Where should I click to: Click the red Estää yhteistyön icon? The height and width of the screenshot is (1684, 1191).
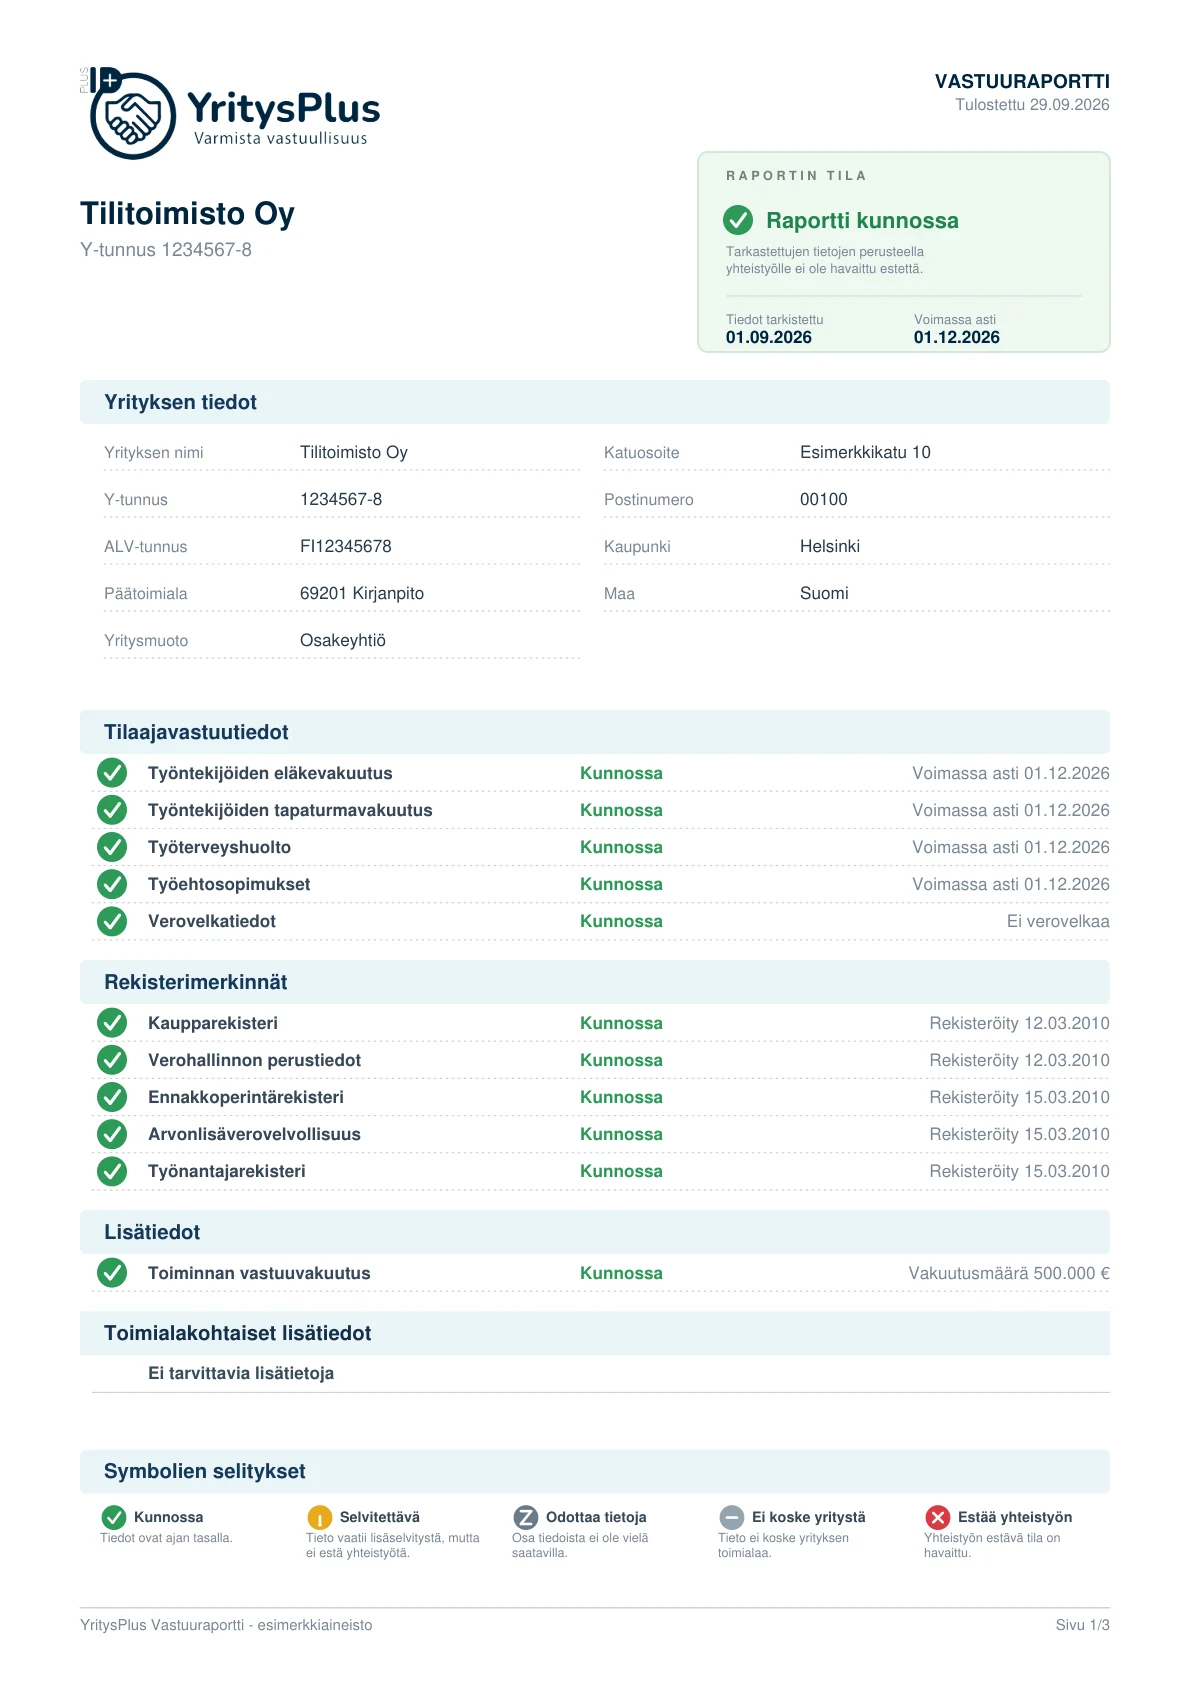(x=938, y=1517)
